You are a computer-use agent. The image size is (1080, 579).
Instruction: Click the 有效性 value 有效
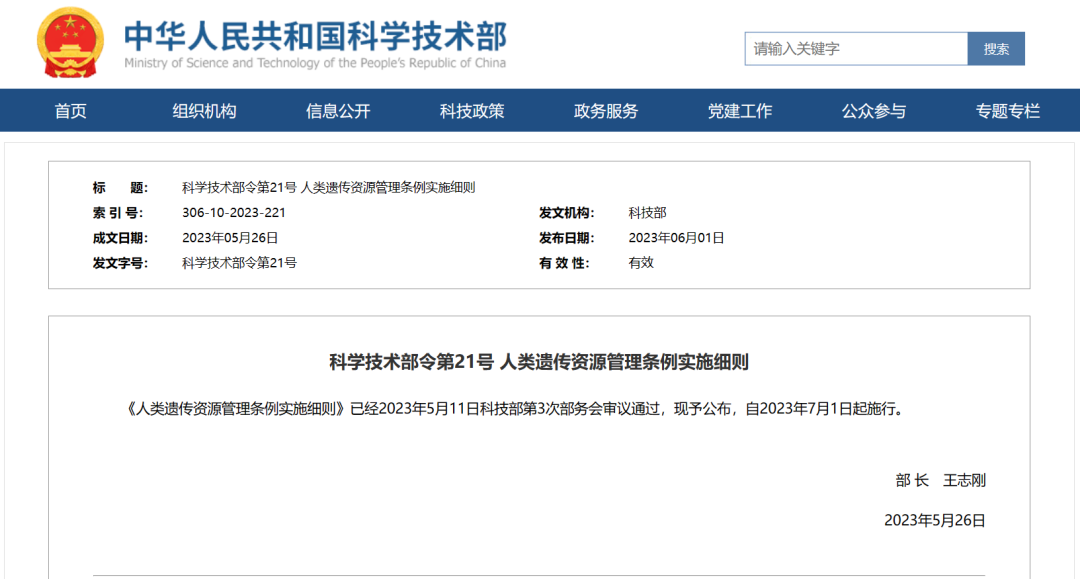click(641, 262)
